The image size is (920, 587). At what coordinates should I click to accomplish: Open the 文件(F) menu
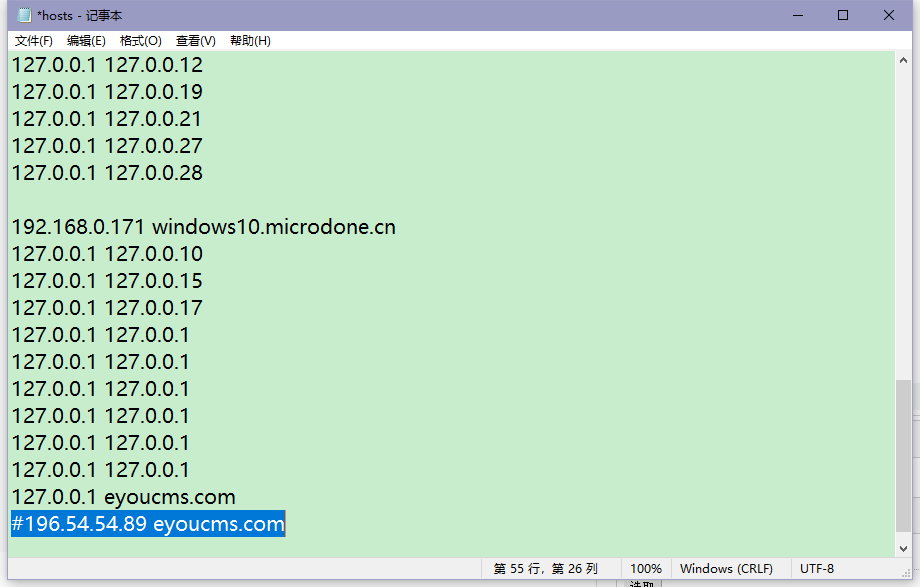click(34, 41)
